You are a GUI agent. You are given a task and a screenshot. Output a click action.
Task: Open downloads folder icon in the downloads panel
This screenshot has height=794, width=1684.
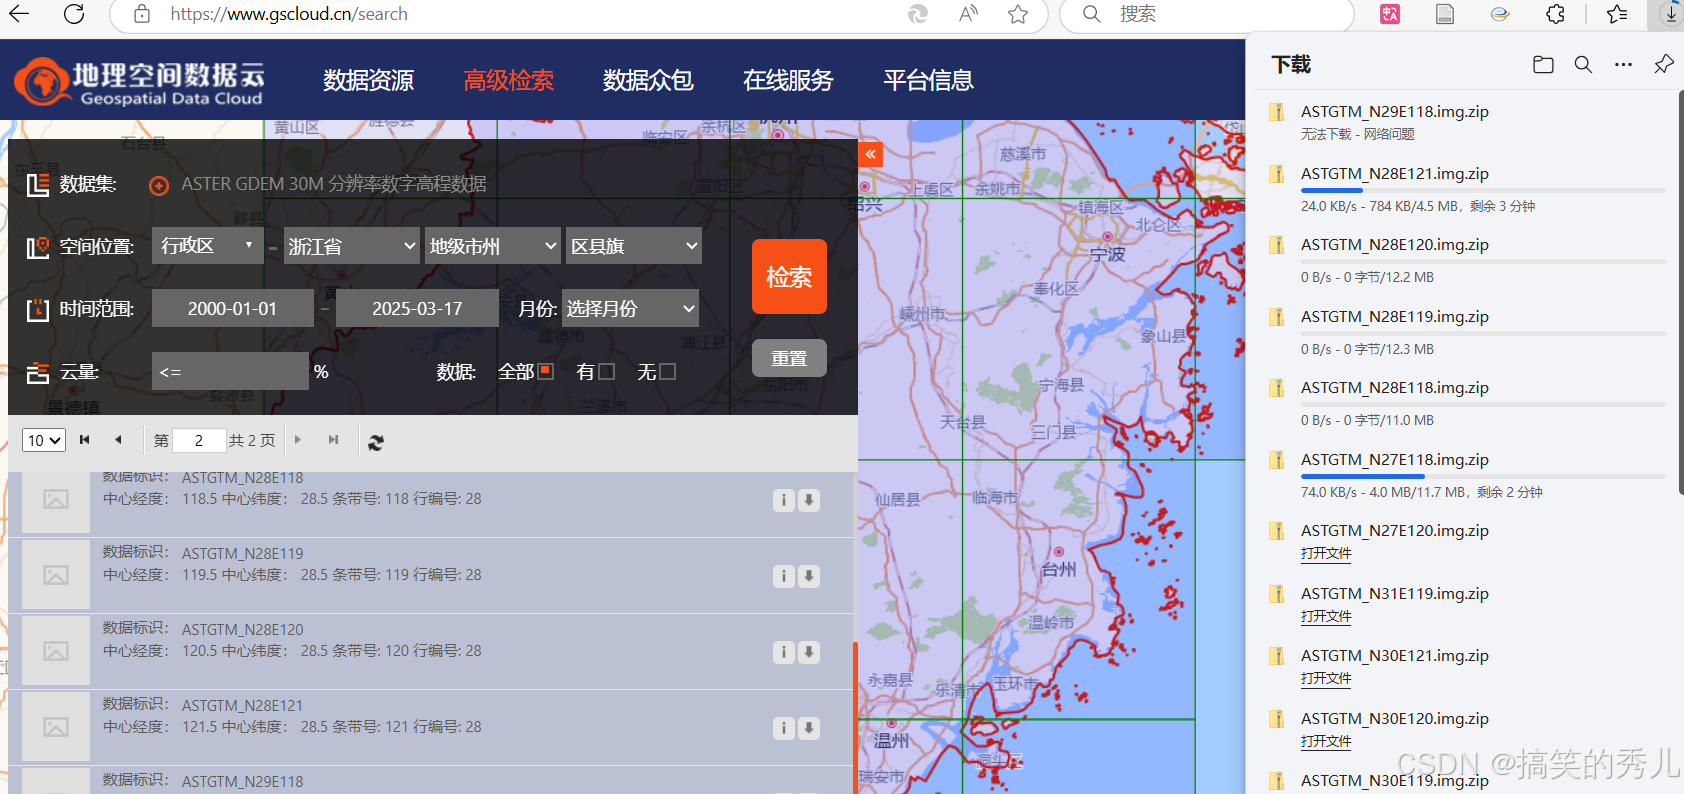coord(1543,64)
